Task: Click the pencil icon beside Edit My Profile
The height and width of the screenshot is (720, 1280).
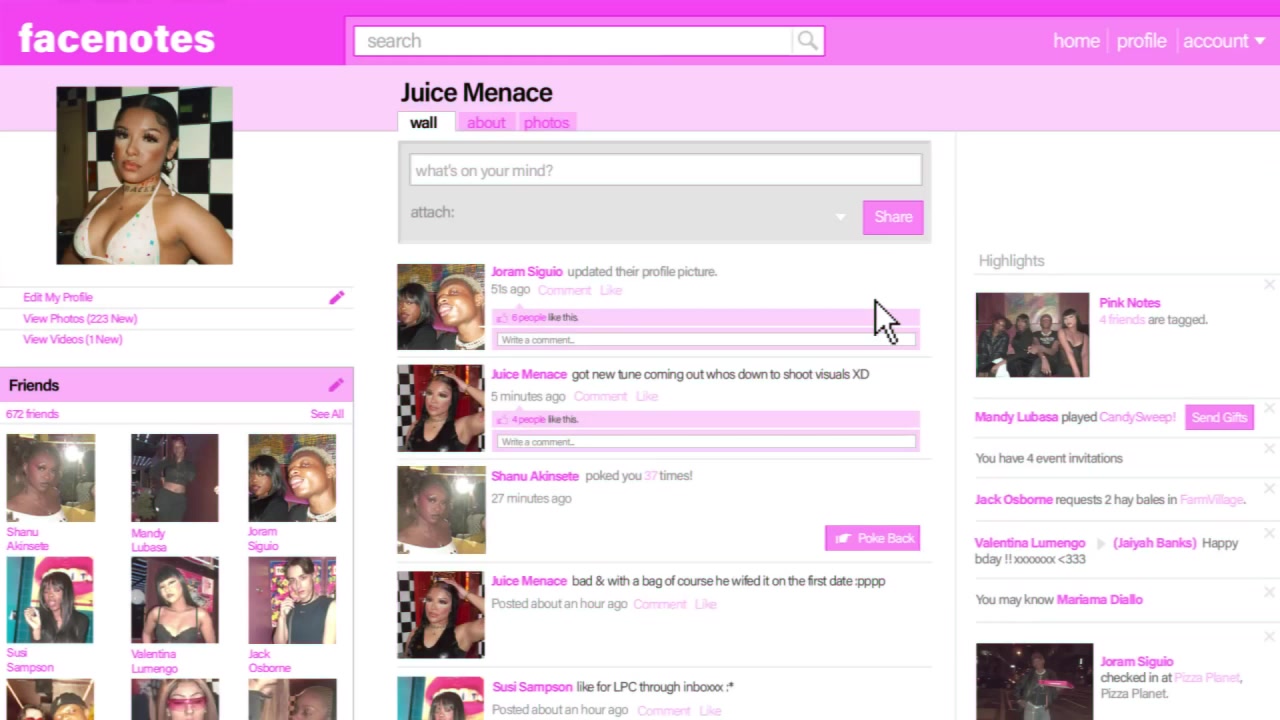Action: 337,298
